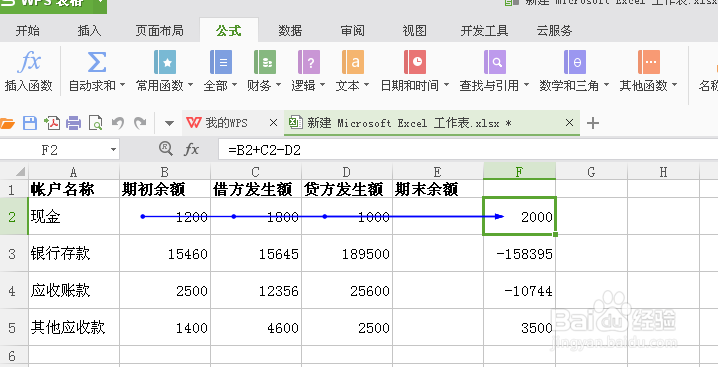Select cell containing -158395
Viewport: 718px width, 367px height.
pos(519,253)
